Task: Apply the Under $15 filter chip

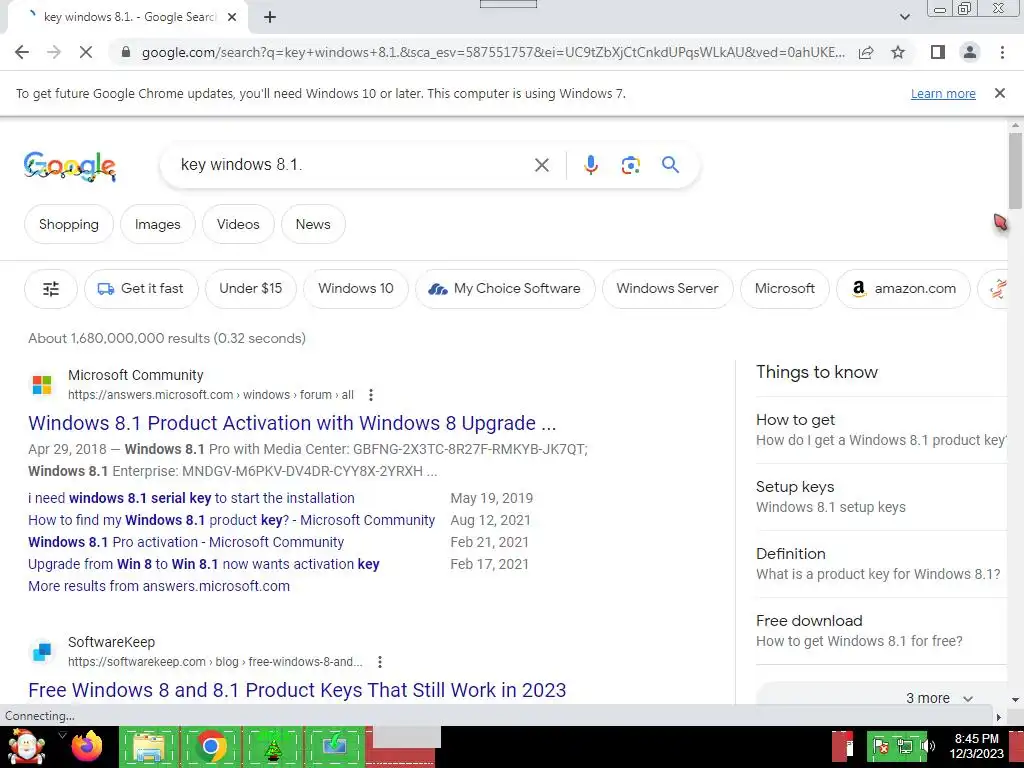Action: pyautogui.click(x=251, y=289)
